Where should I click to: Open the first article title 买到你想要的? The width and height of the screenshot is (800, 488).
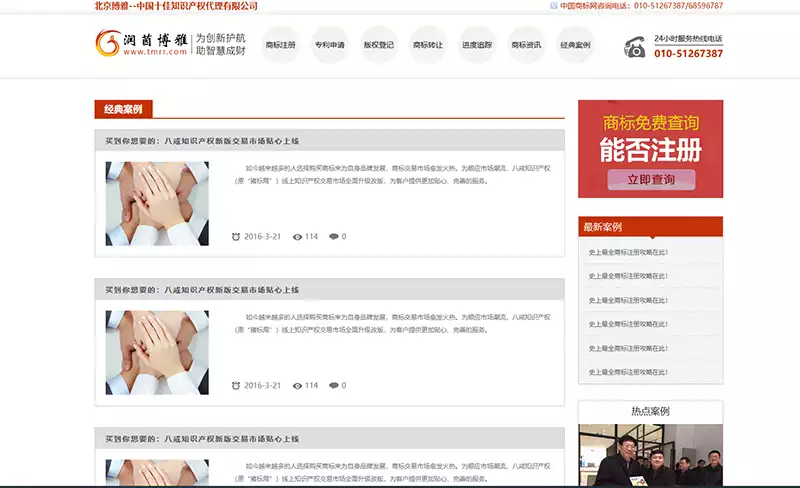(x=202, y=141)
